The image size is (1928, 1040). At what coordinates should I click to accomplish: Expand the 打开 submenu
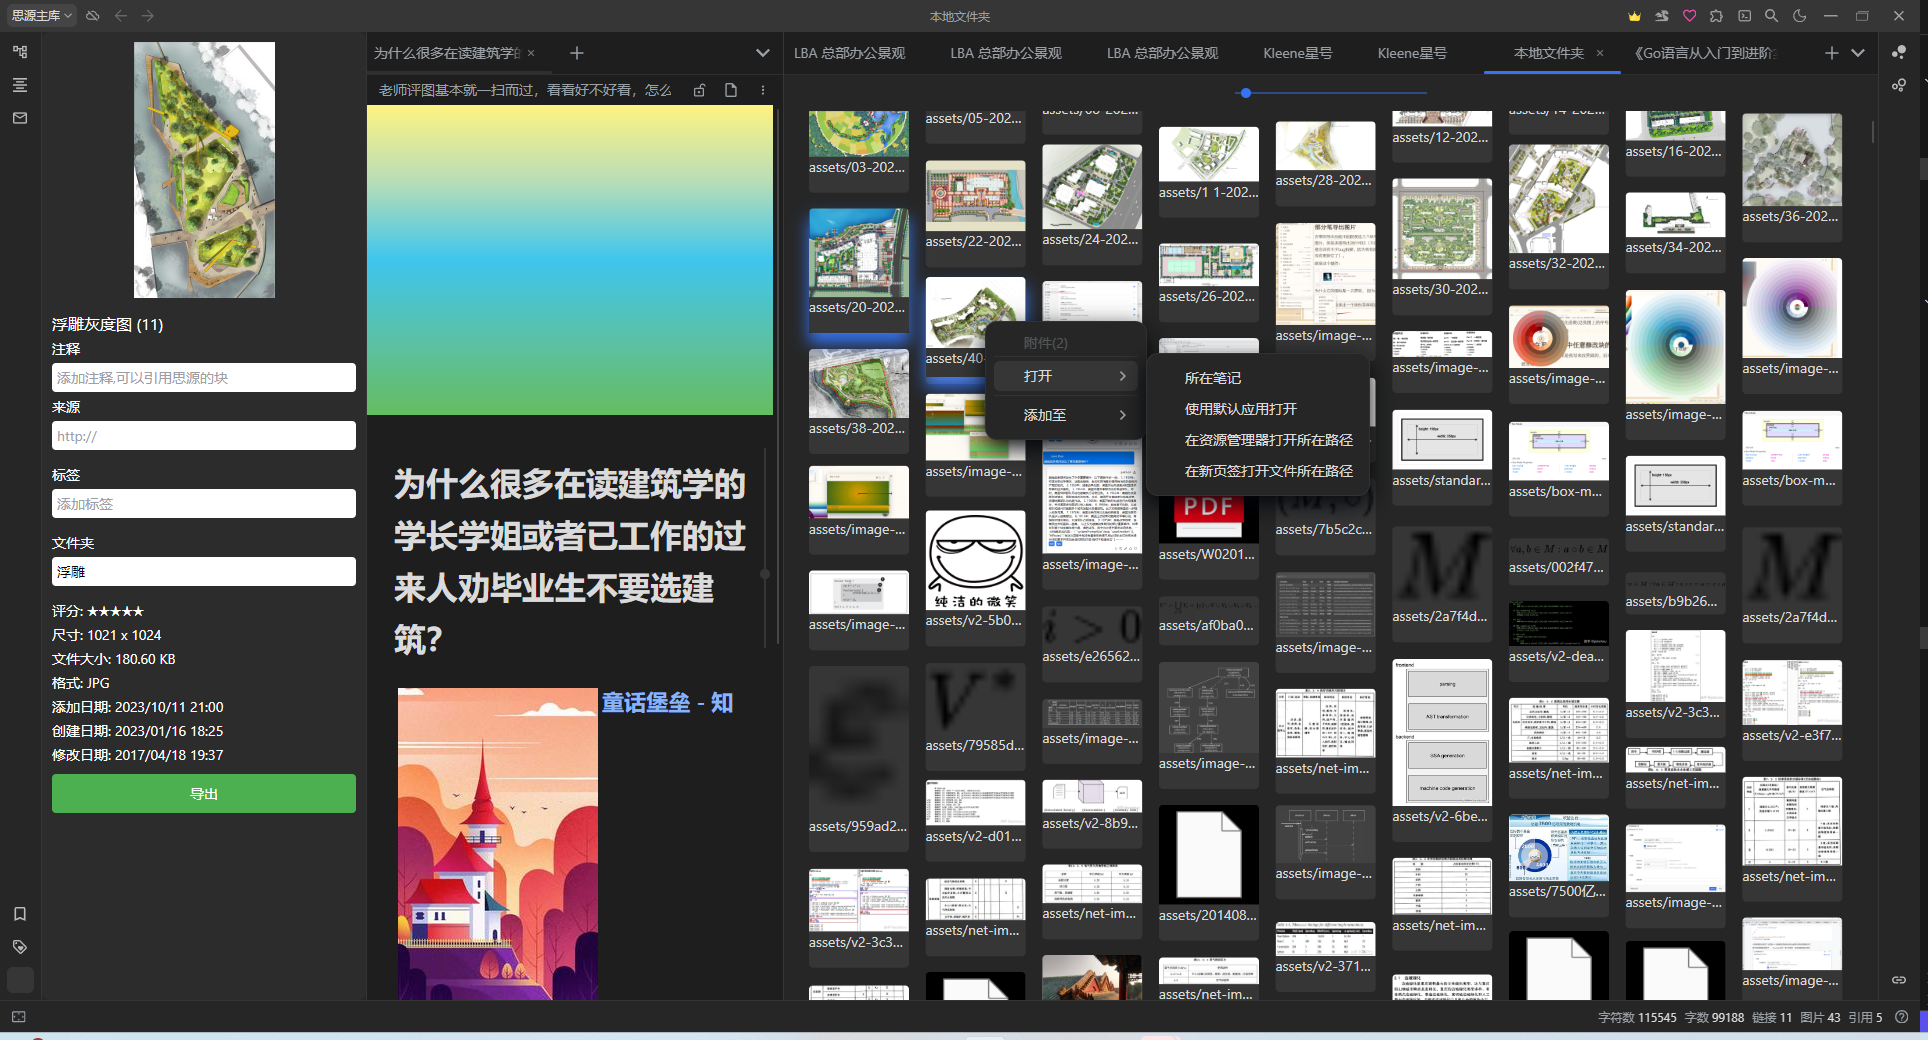1066,376
